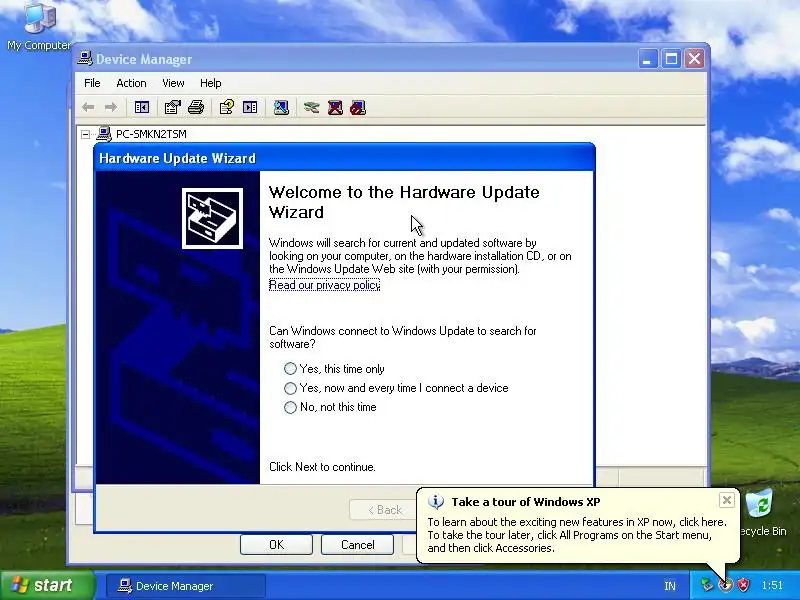
Task: Click the Take a tour of Windows XP balloon text
Action: (526, 502)
